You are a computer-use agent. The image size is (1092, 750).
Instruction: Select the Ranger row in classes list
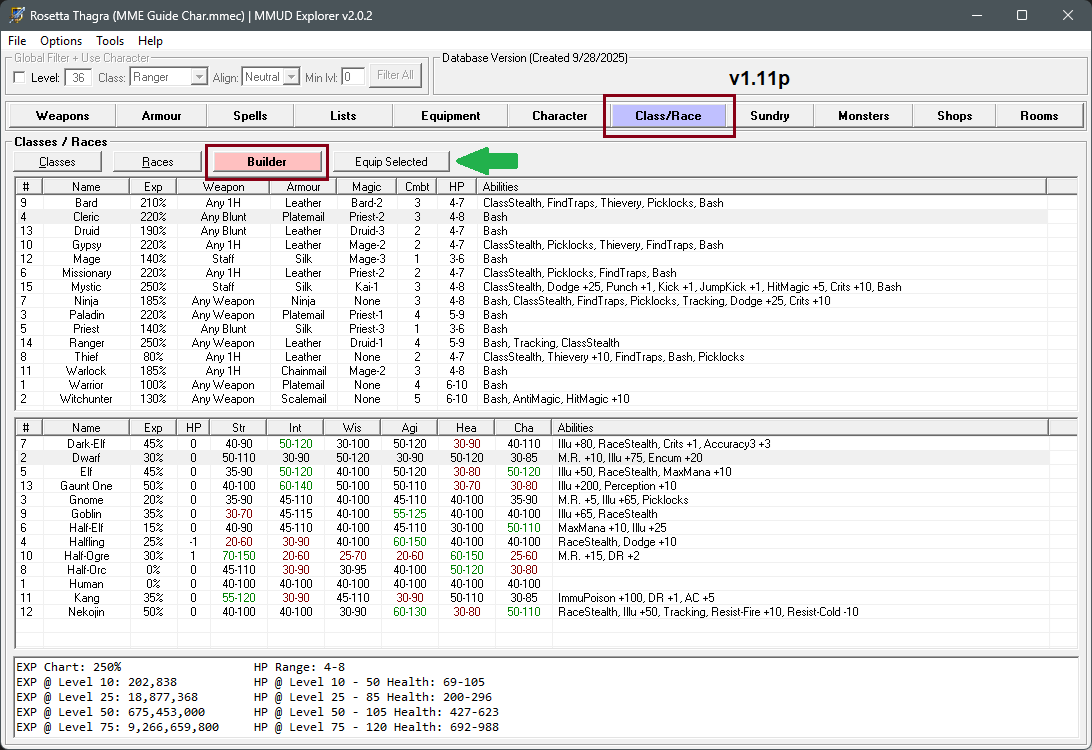coord(86,343)
